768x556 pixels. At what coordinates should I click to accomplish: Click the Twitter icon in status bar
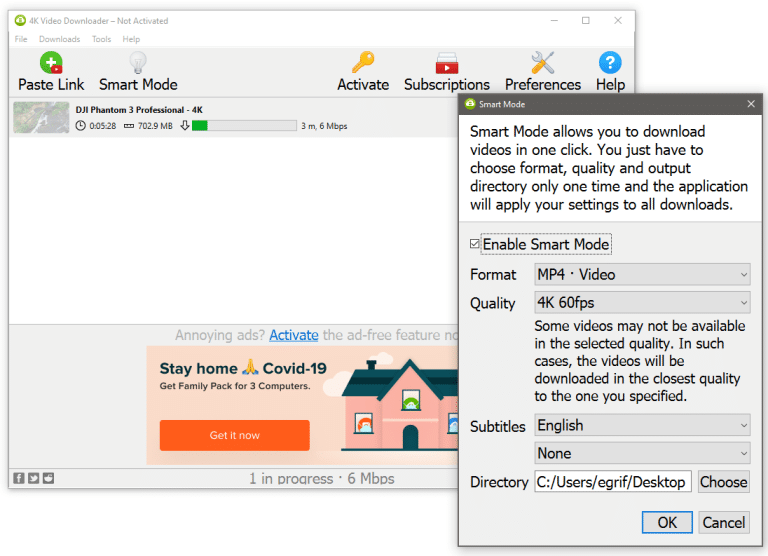pos(33,478)
